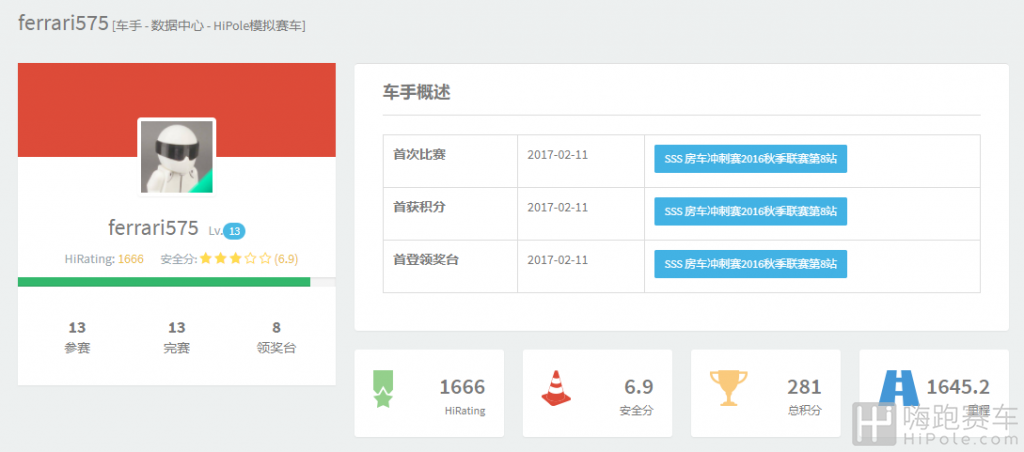
Task: Click the ferrari575 name in profile card
Action: click(153, 228)
